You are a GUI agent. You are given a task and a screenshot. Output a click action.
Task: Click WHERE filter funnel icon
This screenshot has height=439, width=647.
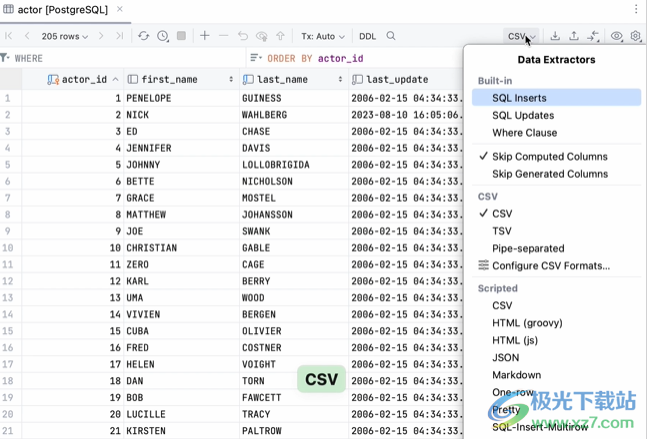pyautogui.click(x=5, y=58)
